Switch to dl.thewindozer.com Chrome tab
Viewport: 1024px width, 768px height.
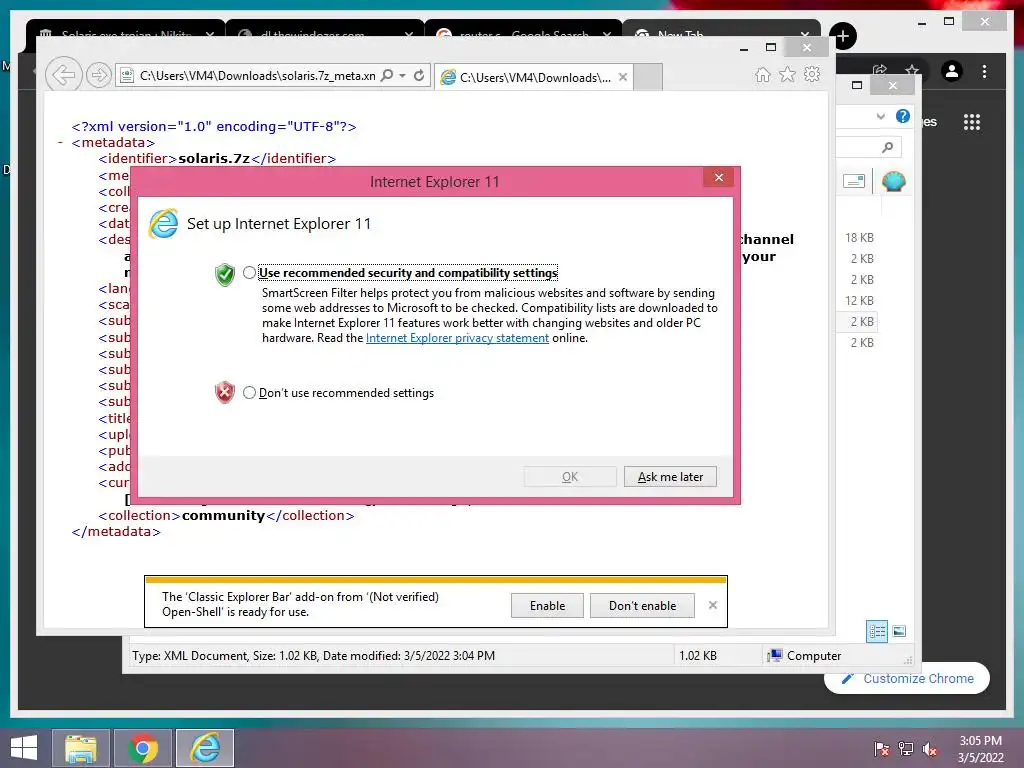point(325,31)
